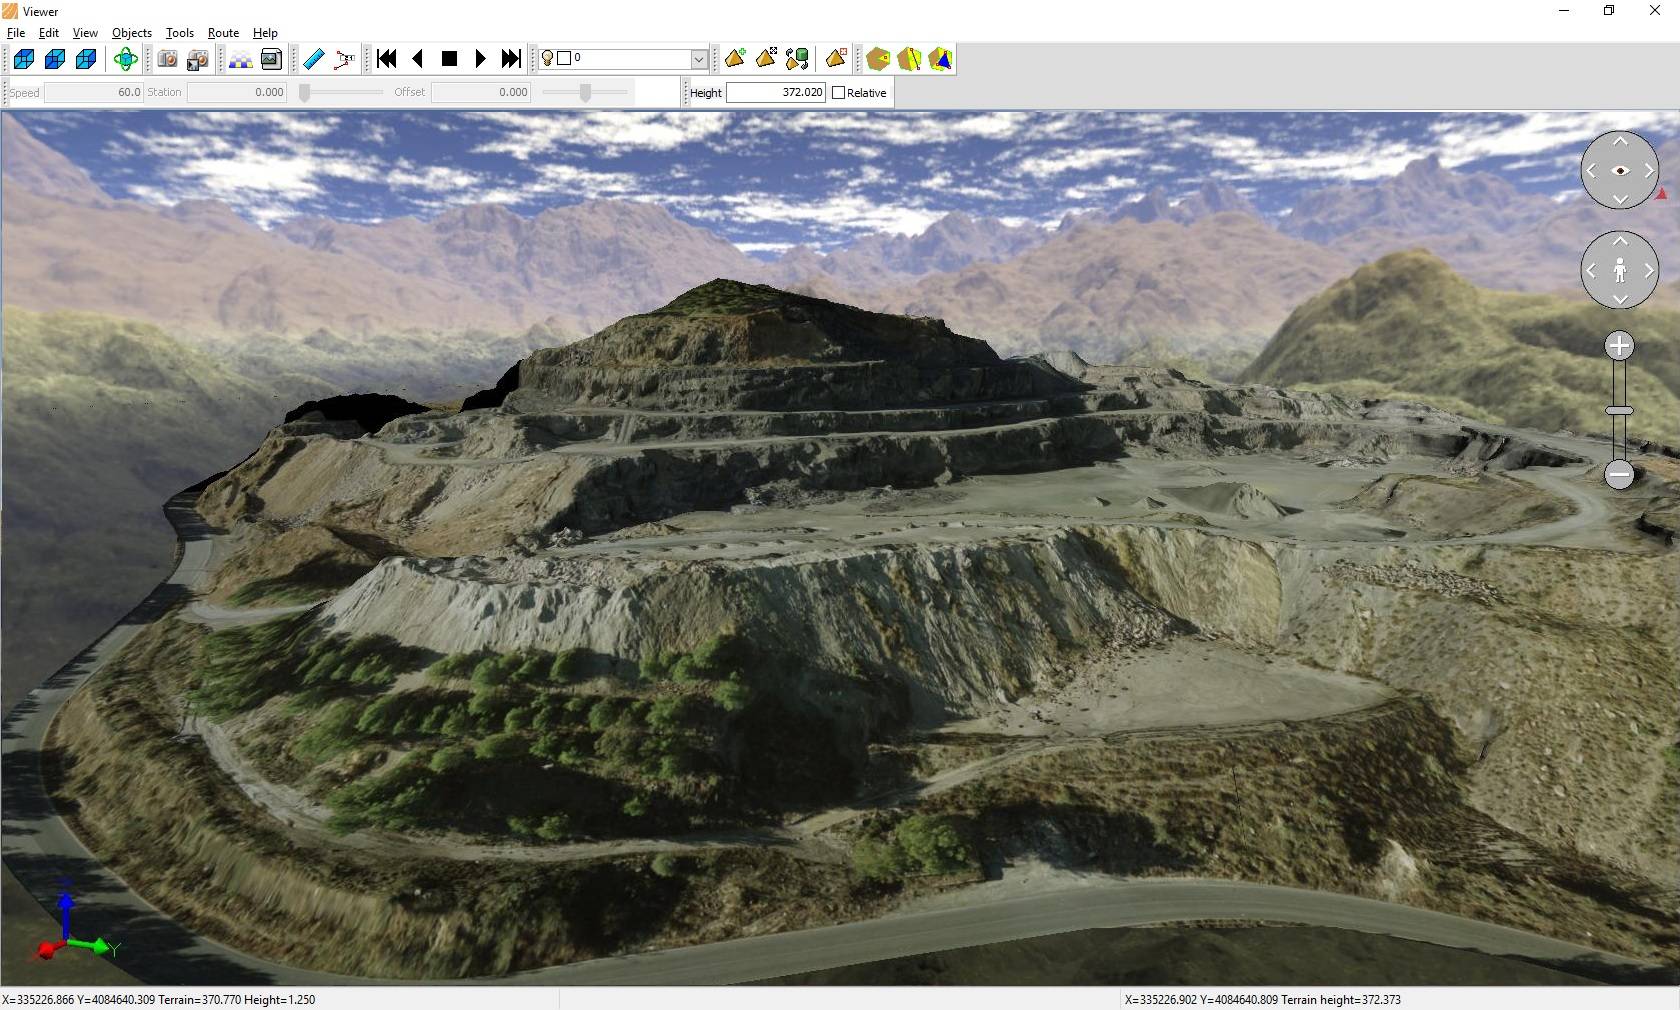Viewport: 1680px width, 1010px height.
Task: Stop the route playback
Action: 449,59
